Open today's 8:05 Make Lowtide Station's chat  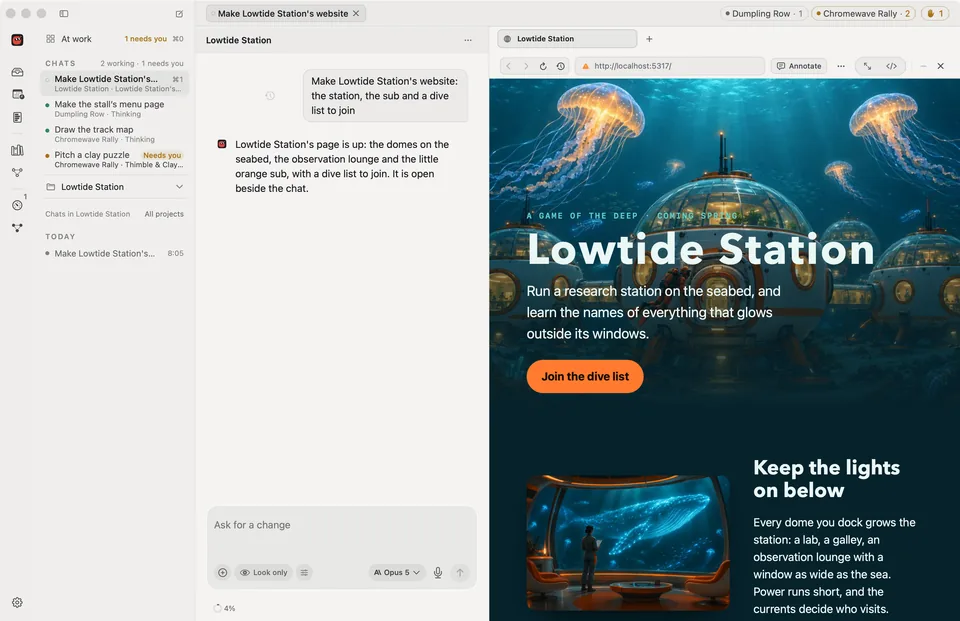tap(114, 254)
